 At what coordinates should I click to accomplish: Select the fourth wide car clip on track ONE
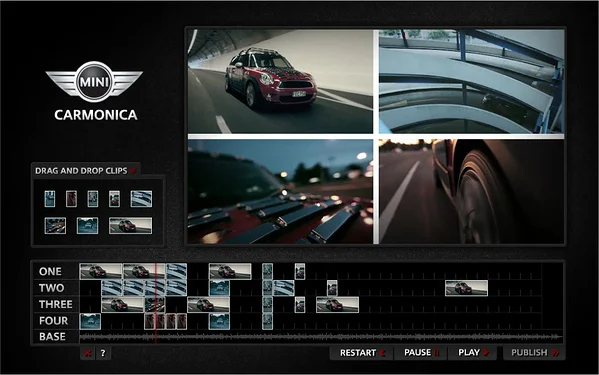pos(230,271)
